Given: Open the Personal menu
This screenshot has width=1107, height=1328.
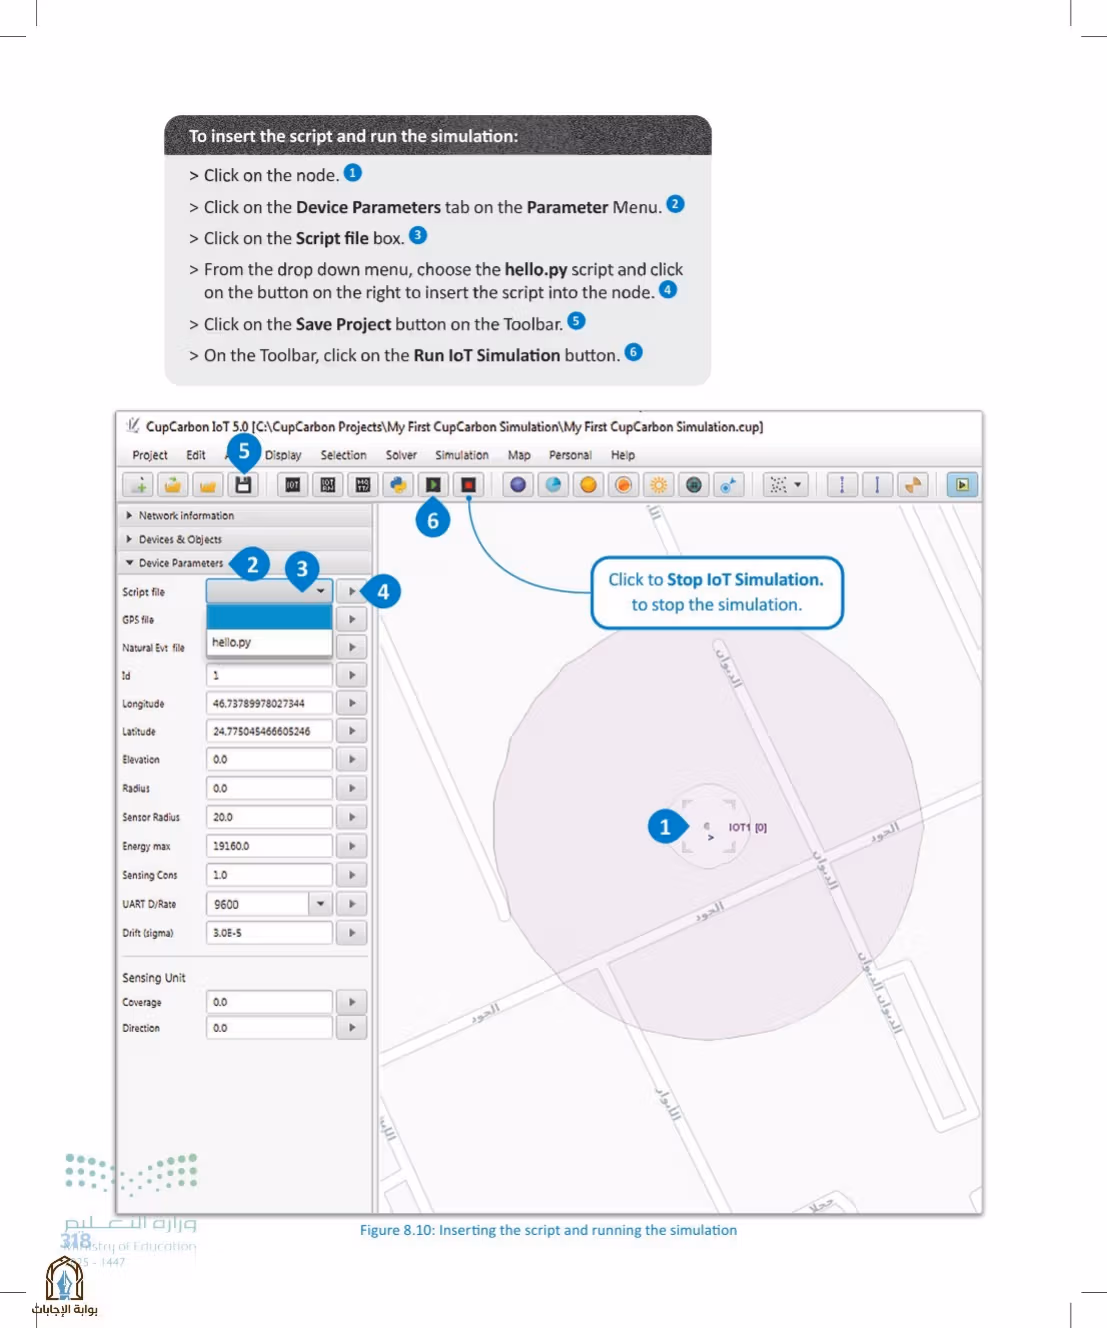Looking at the screenshot, I should pos(570,455).
